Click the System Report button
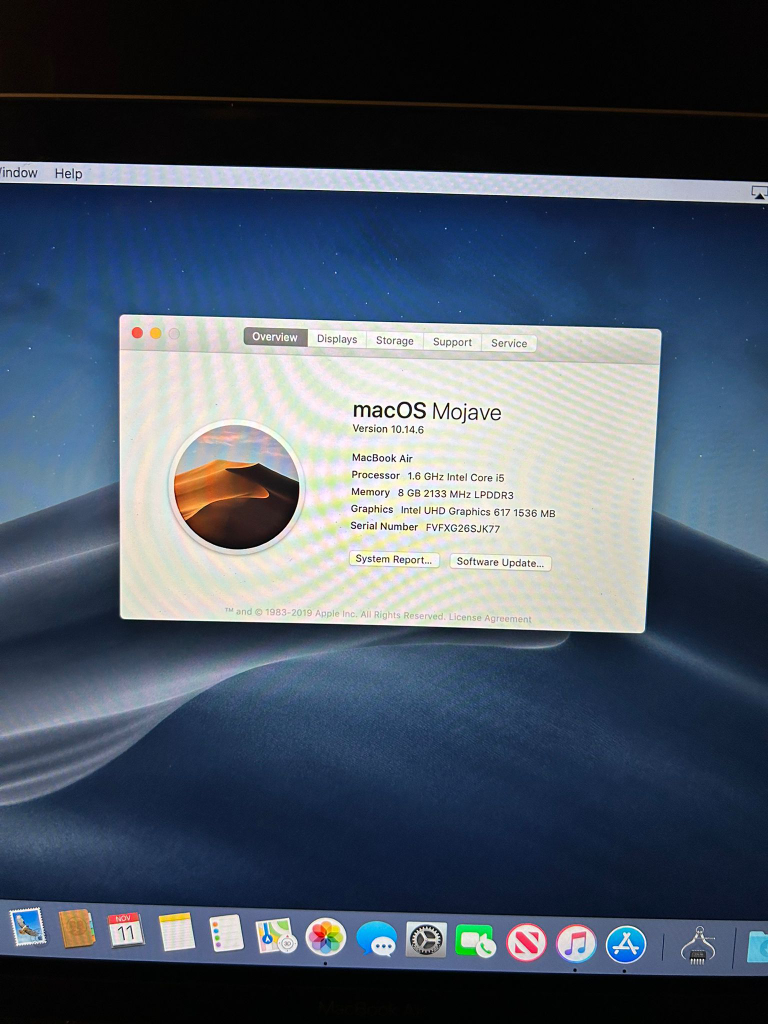This screenshot has height=1024, width=768. tap(394, 560)
